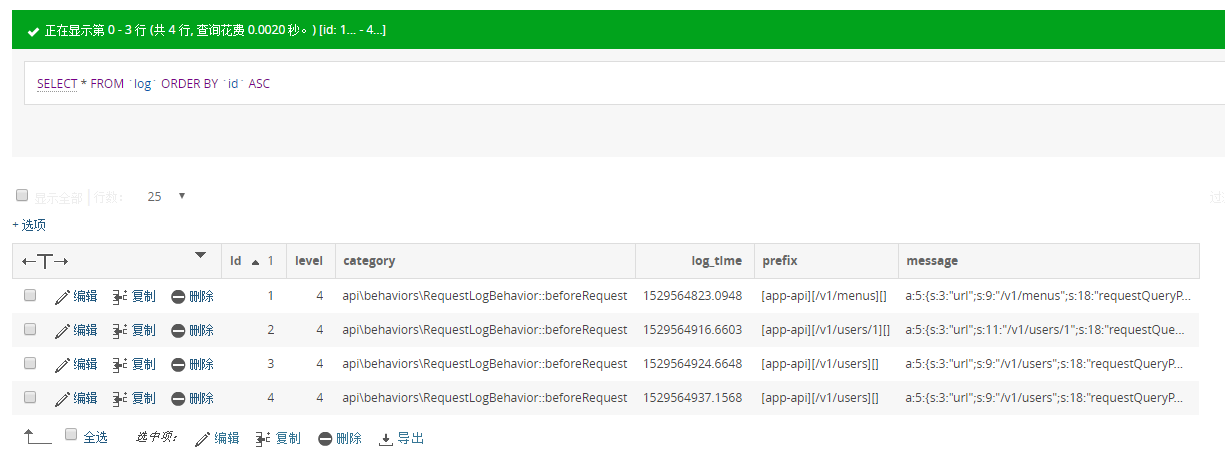The width and height of the screenshot is (1225, 462).
Task: Click the delete icon for row 3
Action: pyautogui.click(x=178, y=364)
